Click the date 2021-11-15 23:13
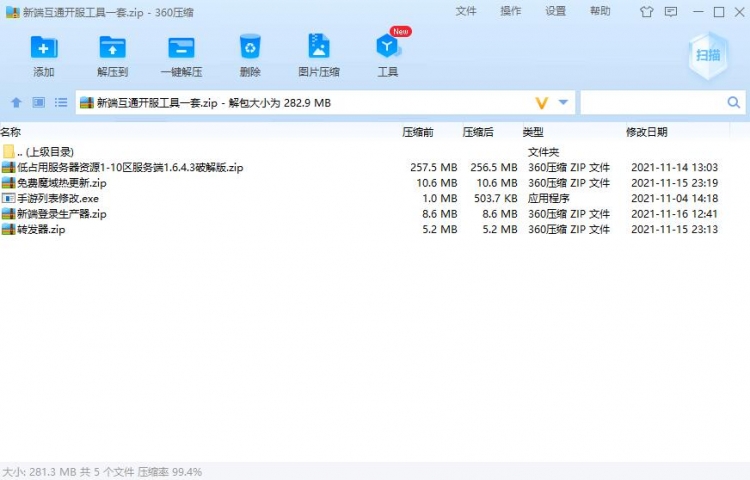The height and width of the screenshot is (480, 750). pos(674,229)
